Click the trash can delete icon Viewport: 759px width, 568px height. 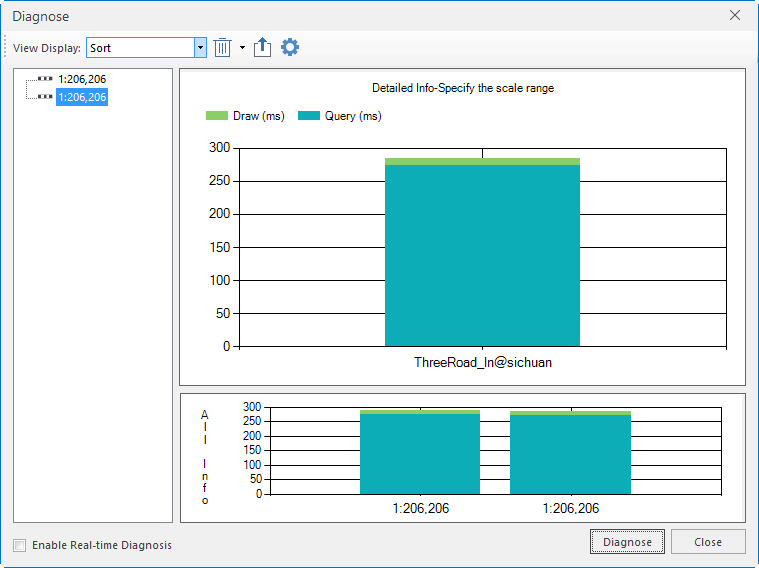tap(223, 48)
